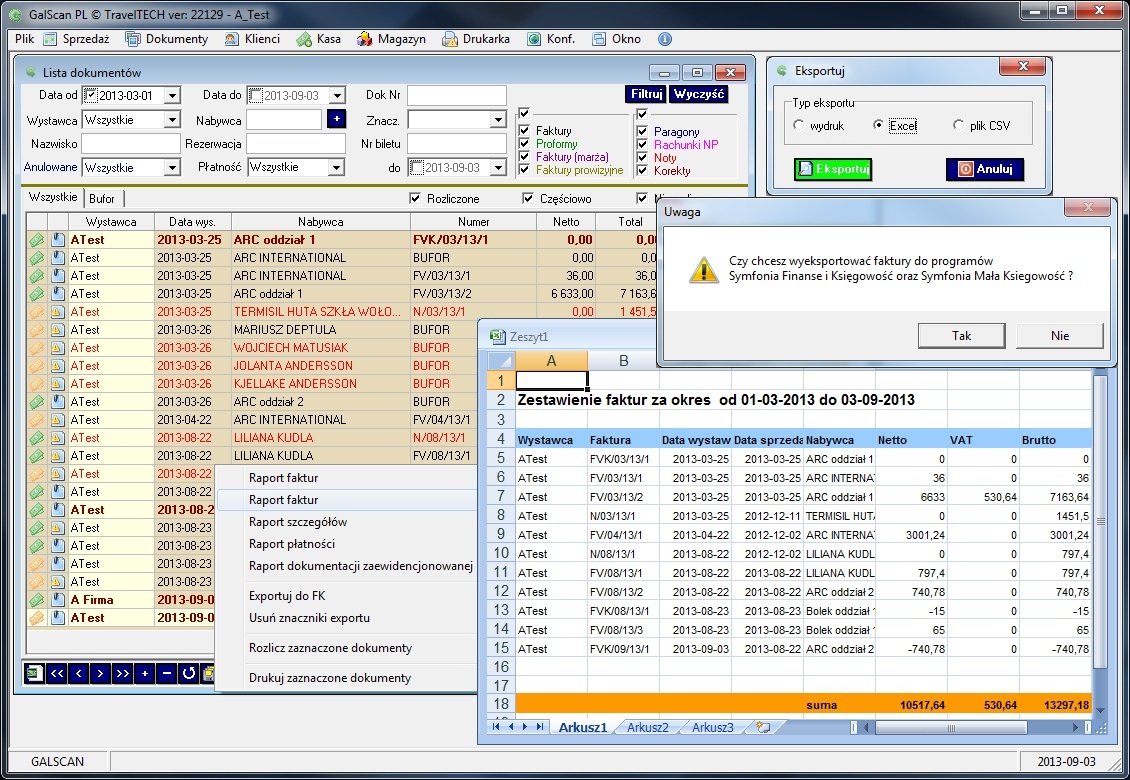This screenshot has width=1130, height=780.
Task: Toggle the Korekty checkbox
Action: 642,171
